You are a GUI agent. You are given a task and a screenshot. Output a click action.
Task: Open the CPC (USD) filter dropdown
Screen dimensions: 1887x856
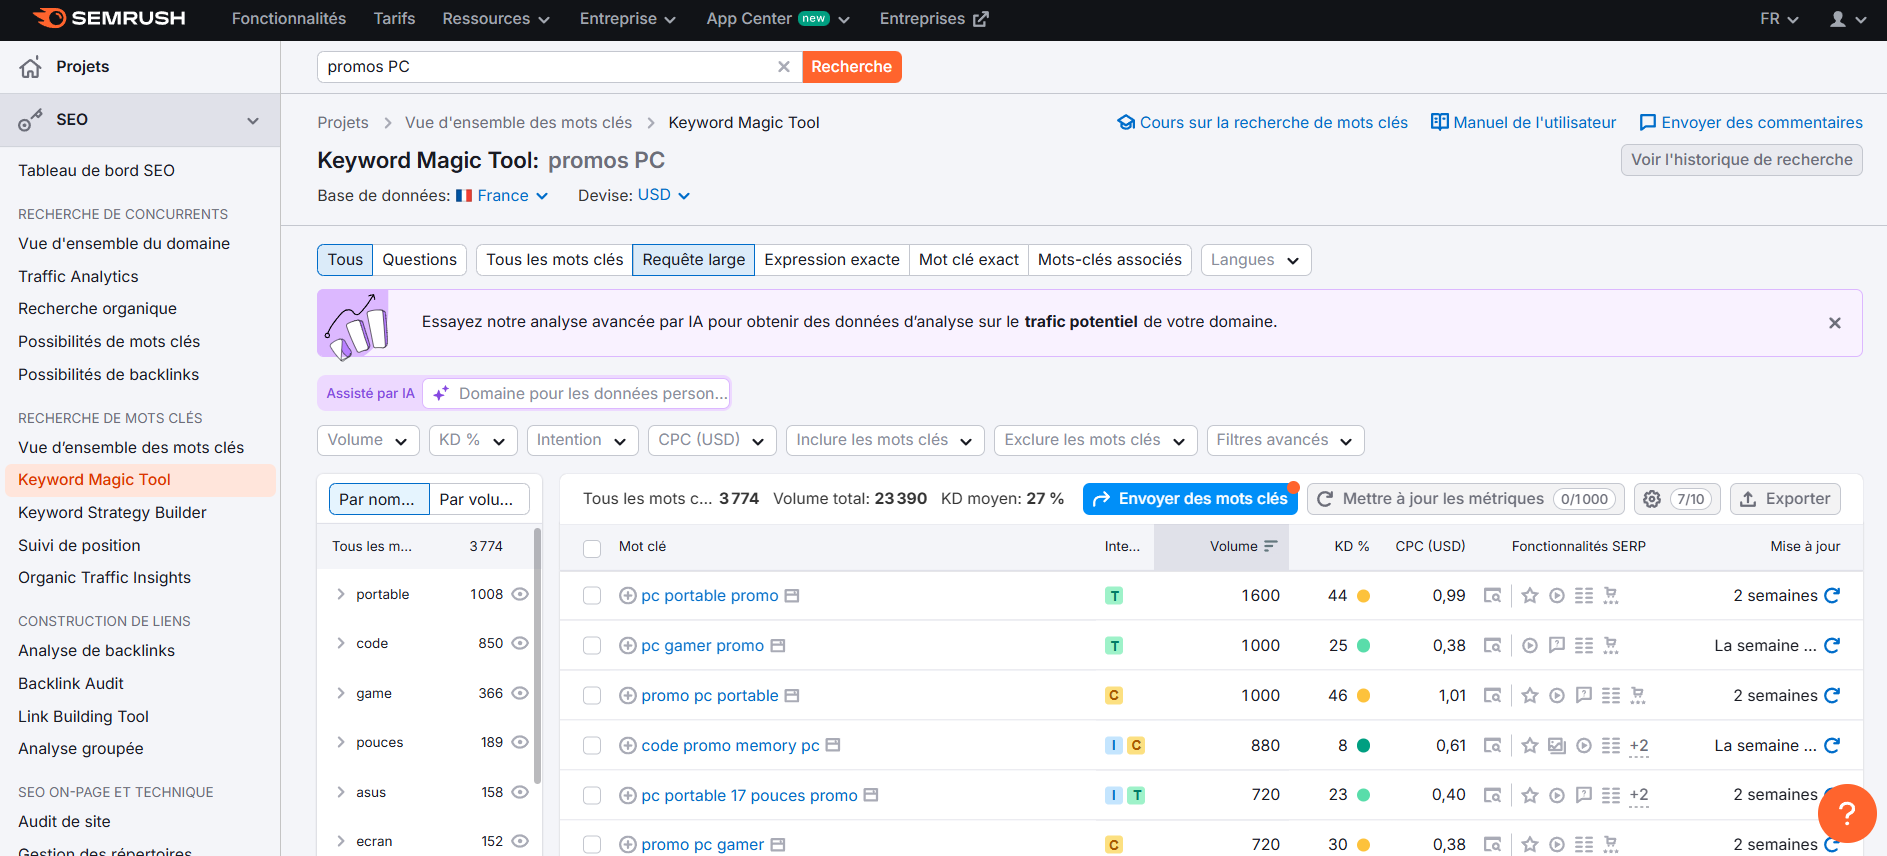point(712,440)
